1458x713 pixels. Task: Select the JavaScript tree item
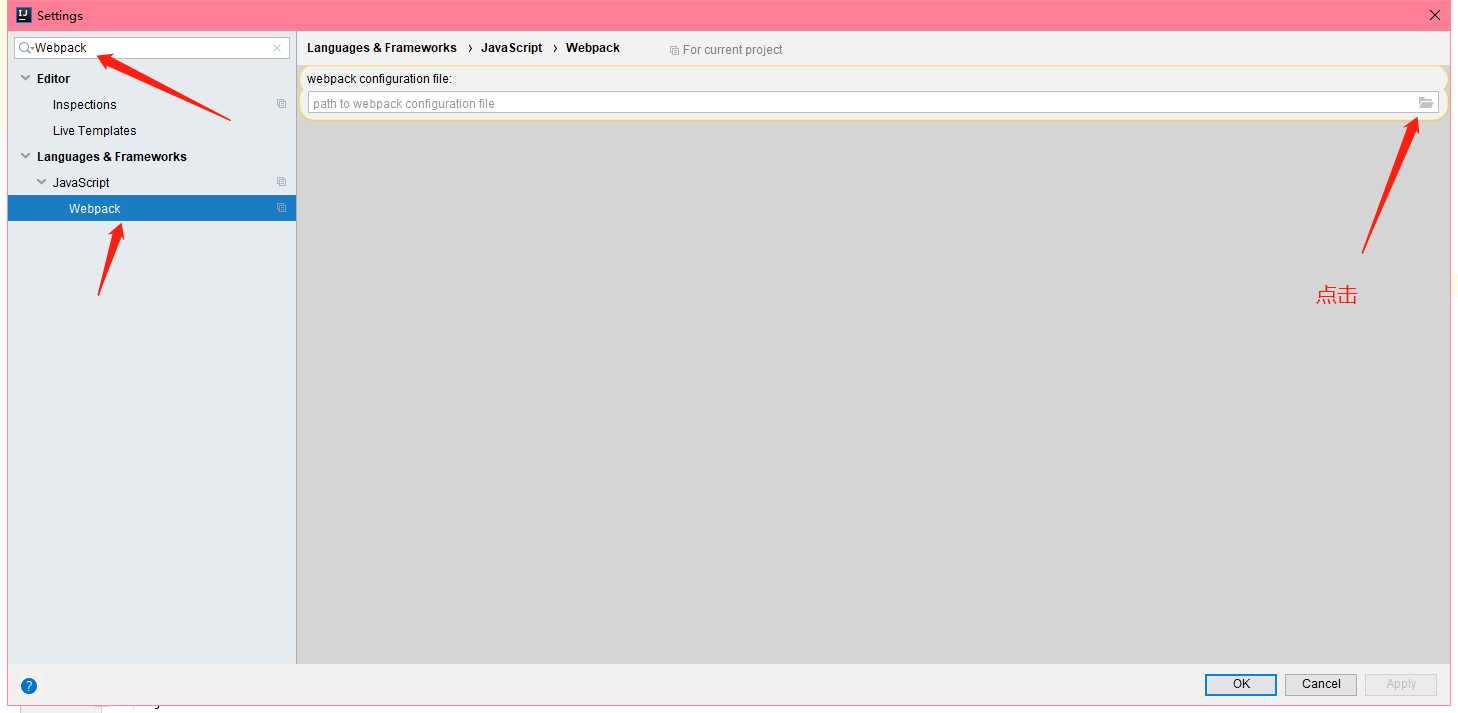pos(81,182)
